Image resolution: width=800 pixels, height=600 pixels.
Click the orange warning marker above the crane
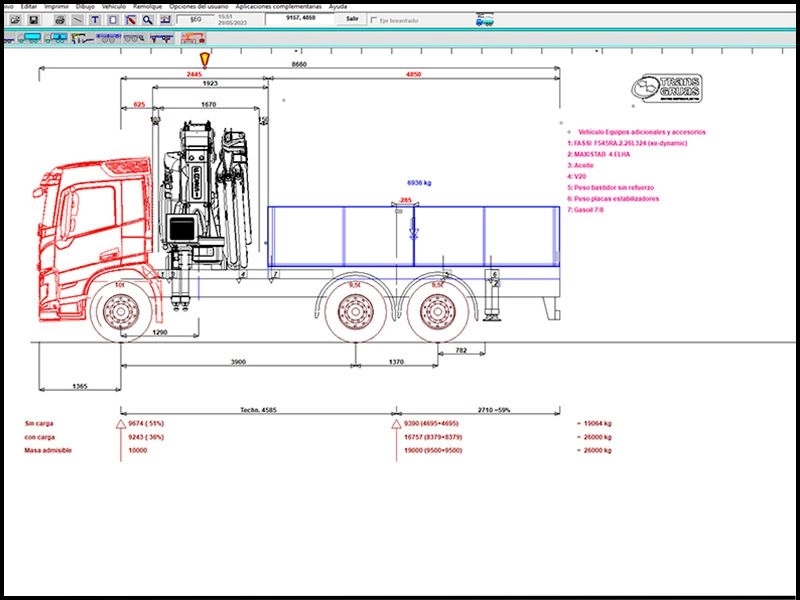pos(205,61)
